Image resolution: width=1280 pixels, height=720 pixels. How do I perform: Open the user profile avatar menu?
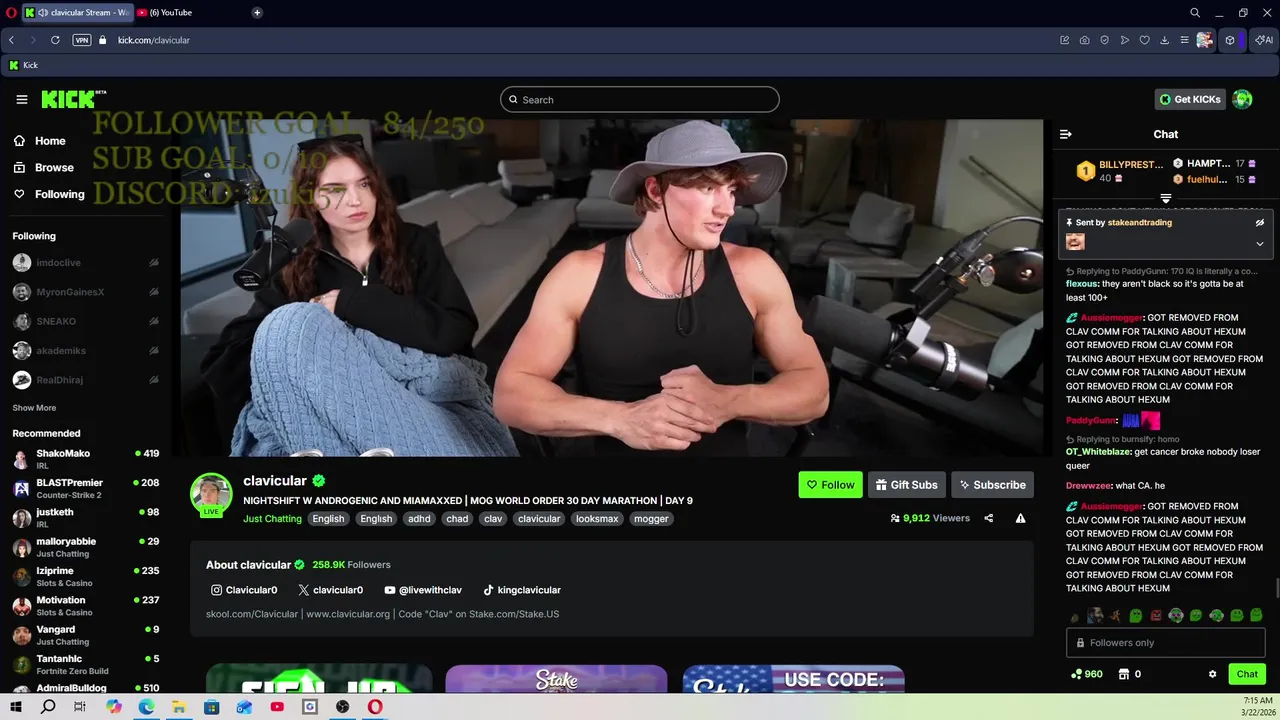click(x=1243, y=99)
